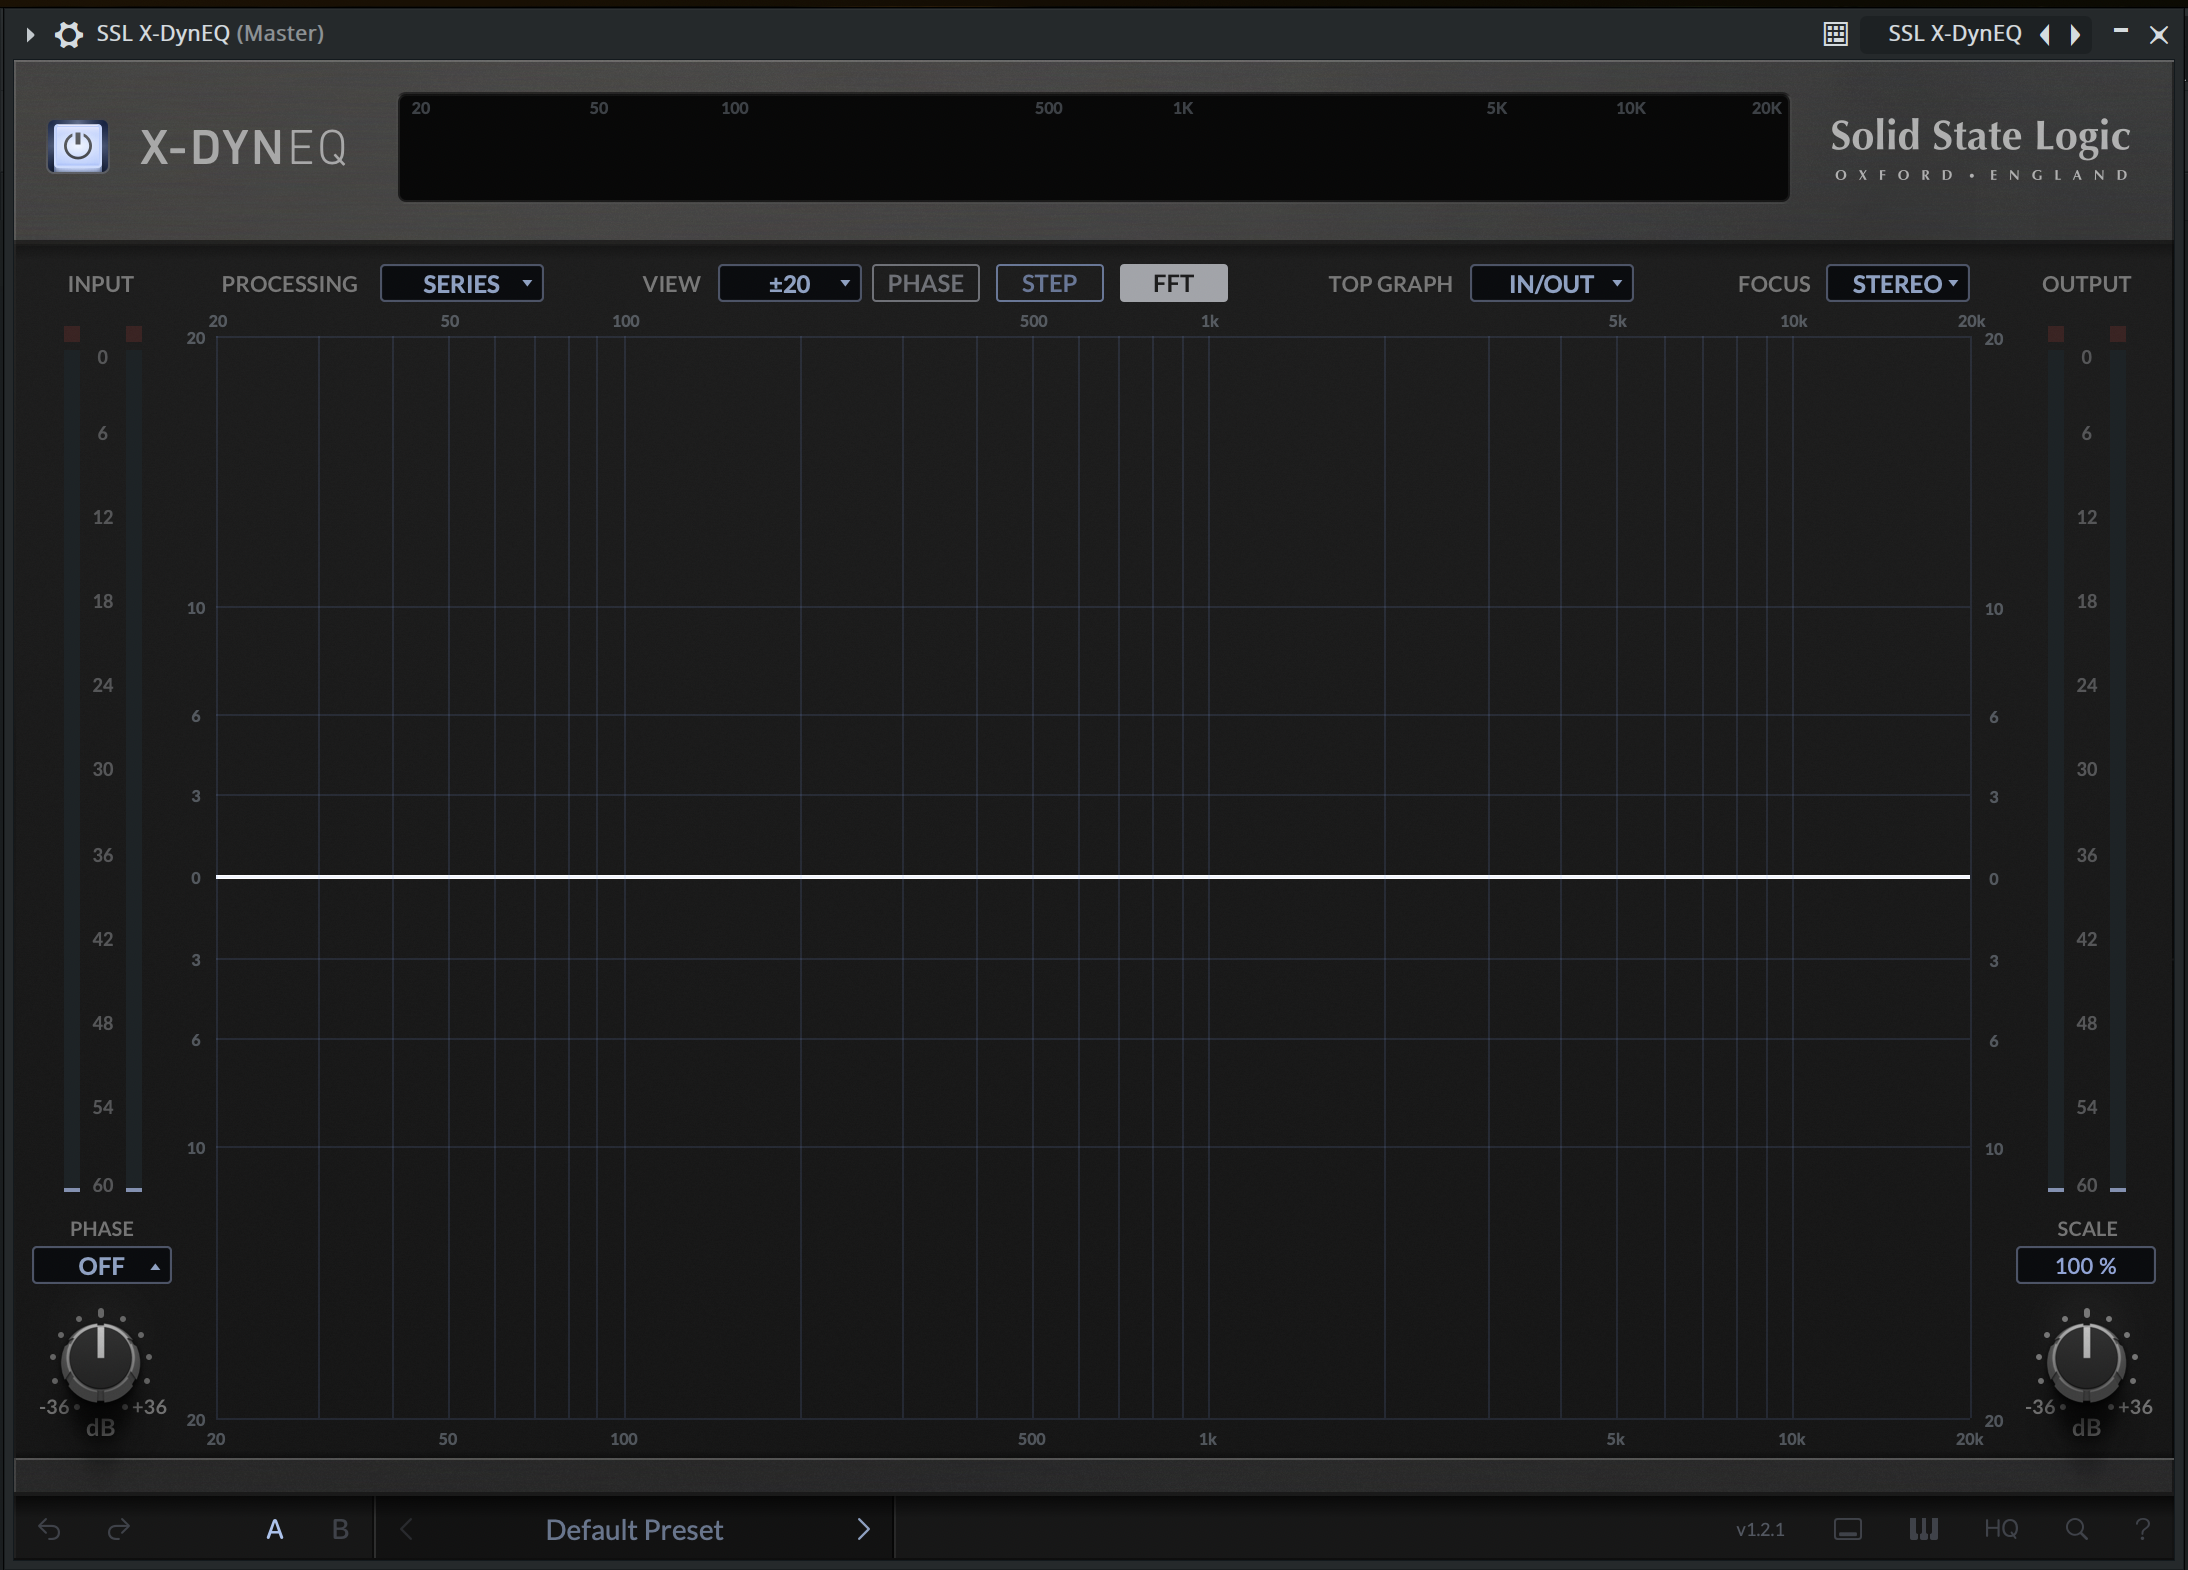Switch to the FFT view tab
This screenshot has height=1570, width=2188.
(x=1172, y=283)
